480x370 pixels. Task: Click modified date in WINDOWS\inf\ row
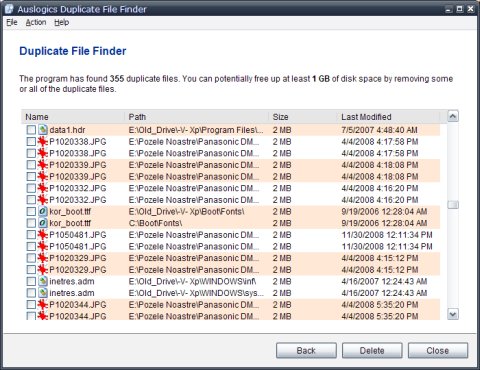click(384, 282)
